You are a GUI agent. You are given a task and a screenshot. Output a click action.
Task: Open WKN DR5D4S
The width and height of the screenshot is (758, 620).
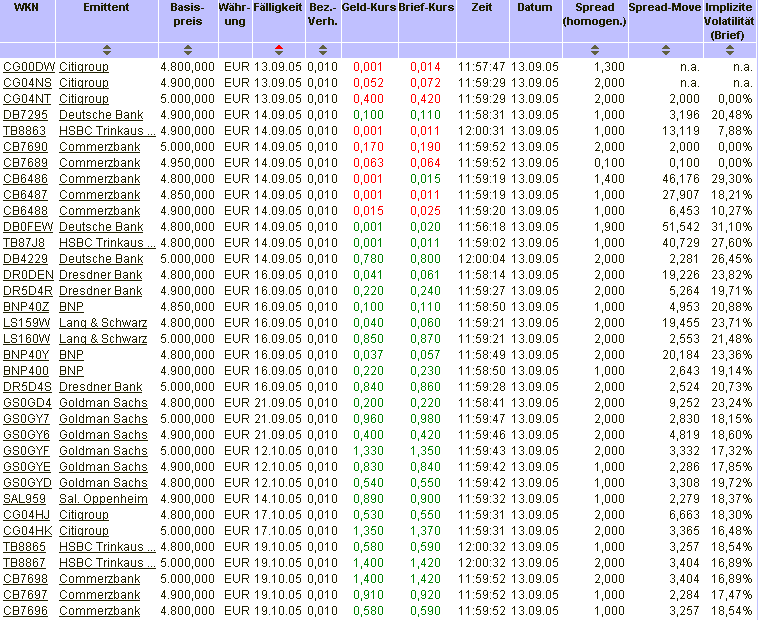[x=28, y=386]
